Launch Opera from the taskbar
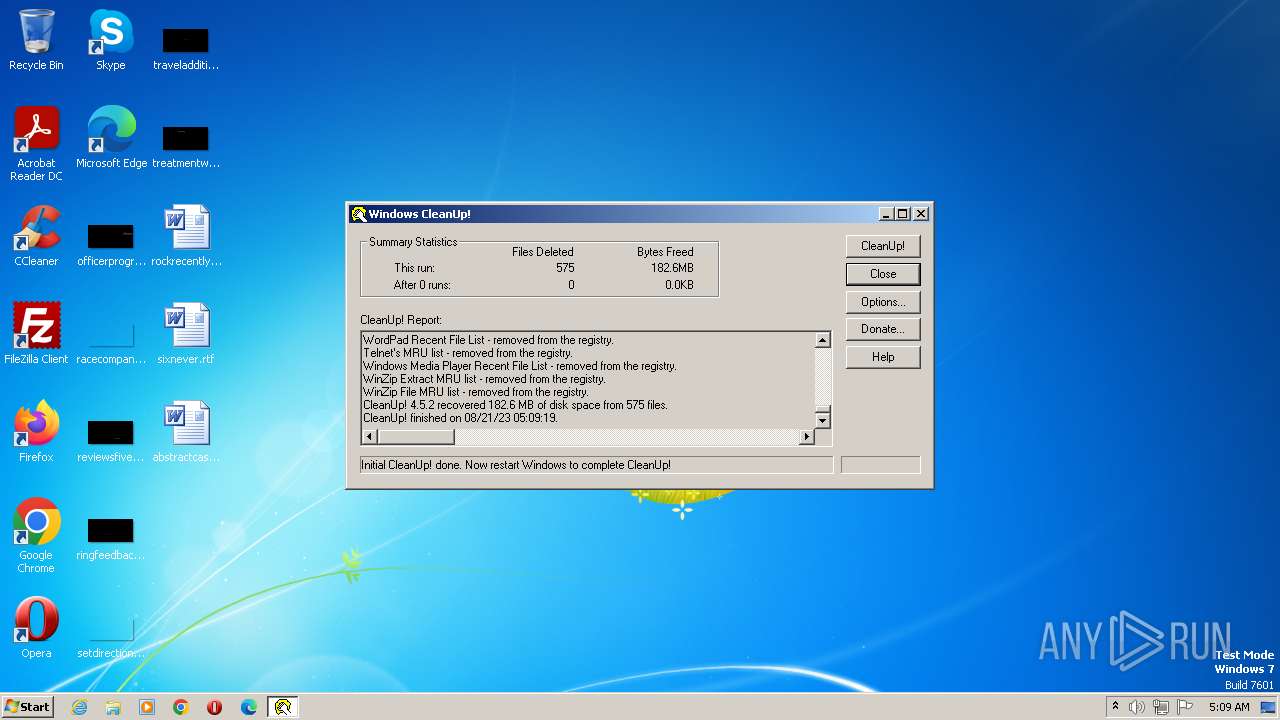 click(x=214, y=707)
